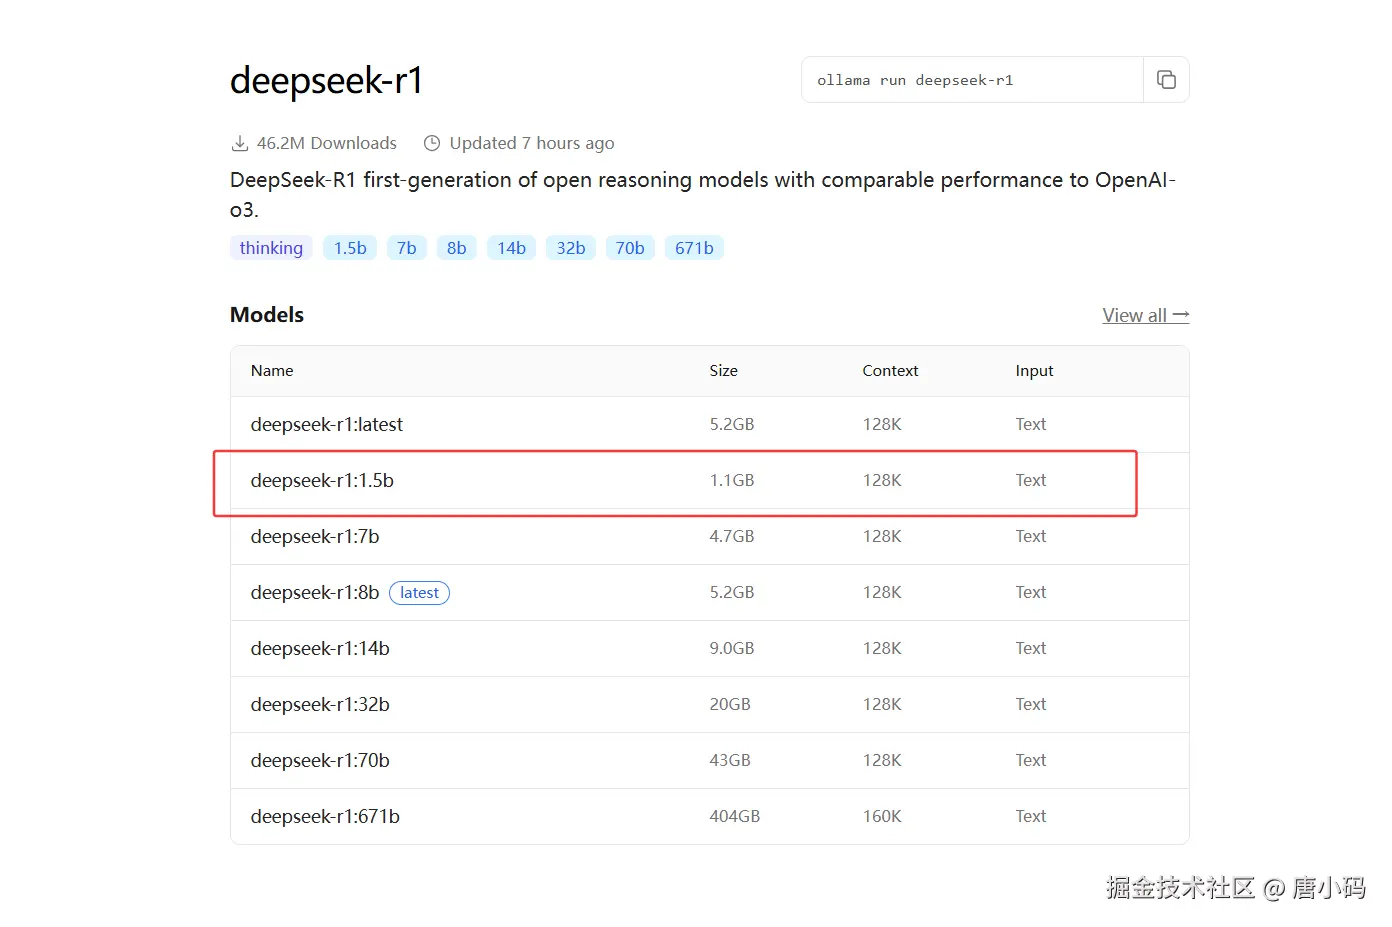
Task: Click the 1.1GB size value
Action: (x=732, y=480)
